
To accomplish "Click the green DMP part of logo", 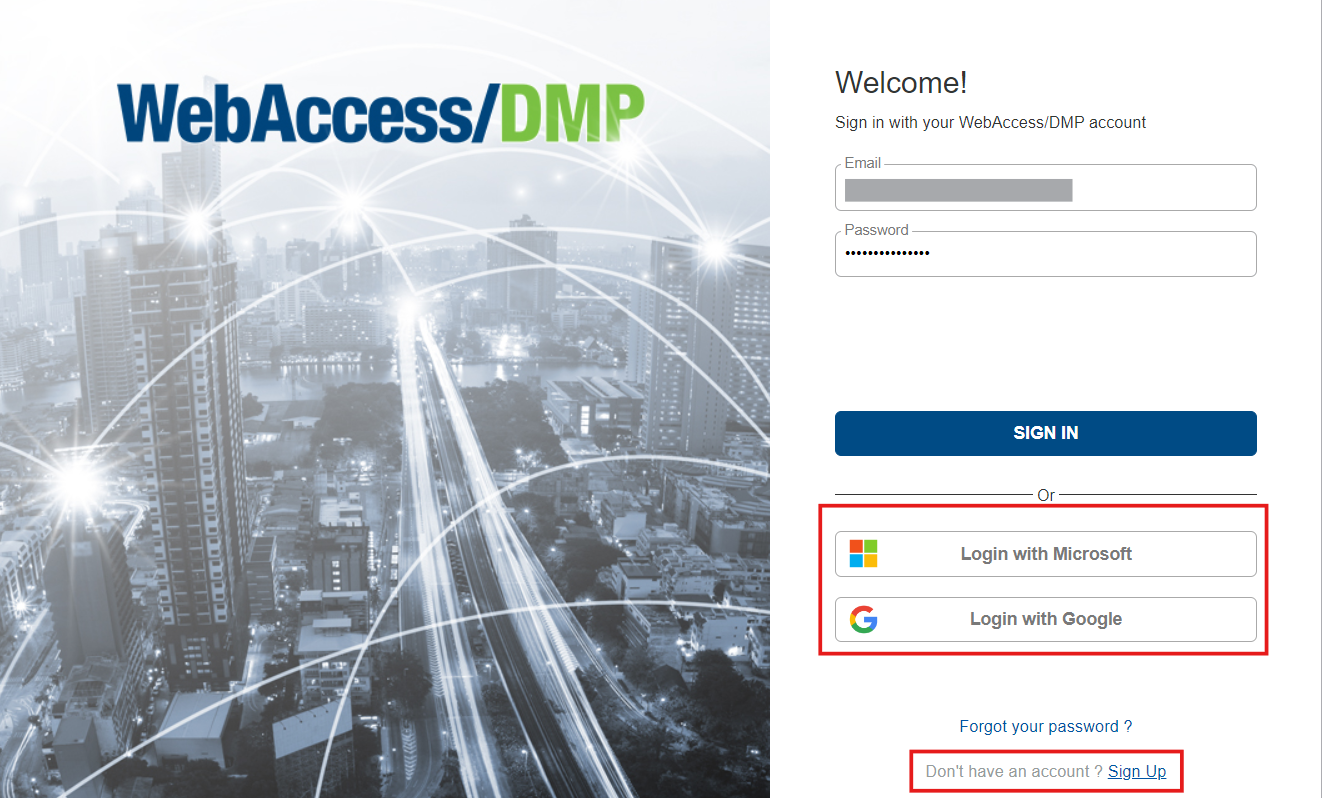I will pos(572,113).
